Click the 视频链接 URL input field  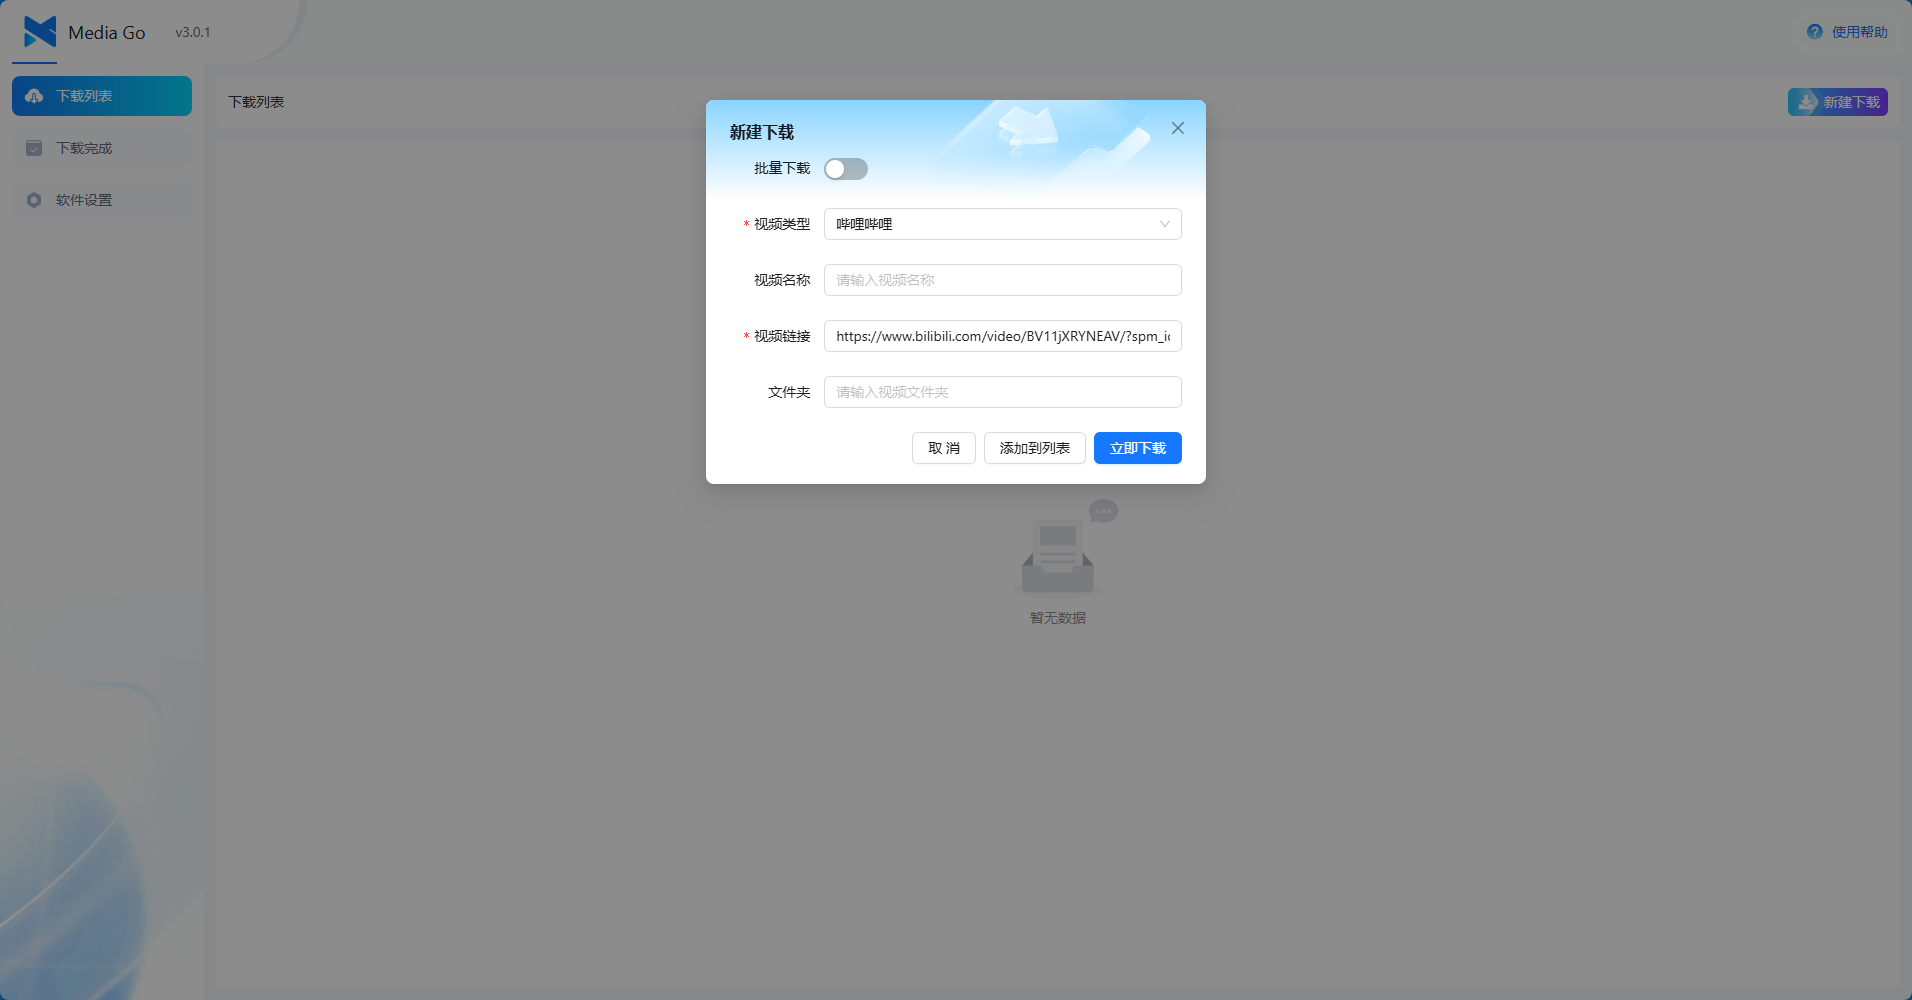point(1003,336)
